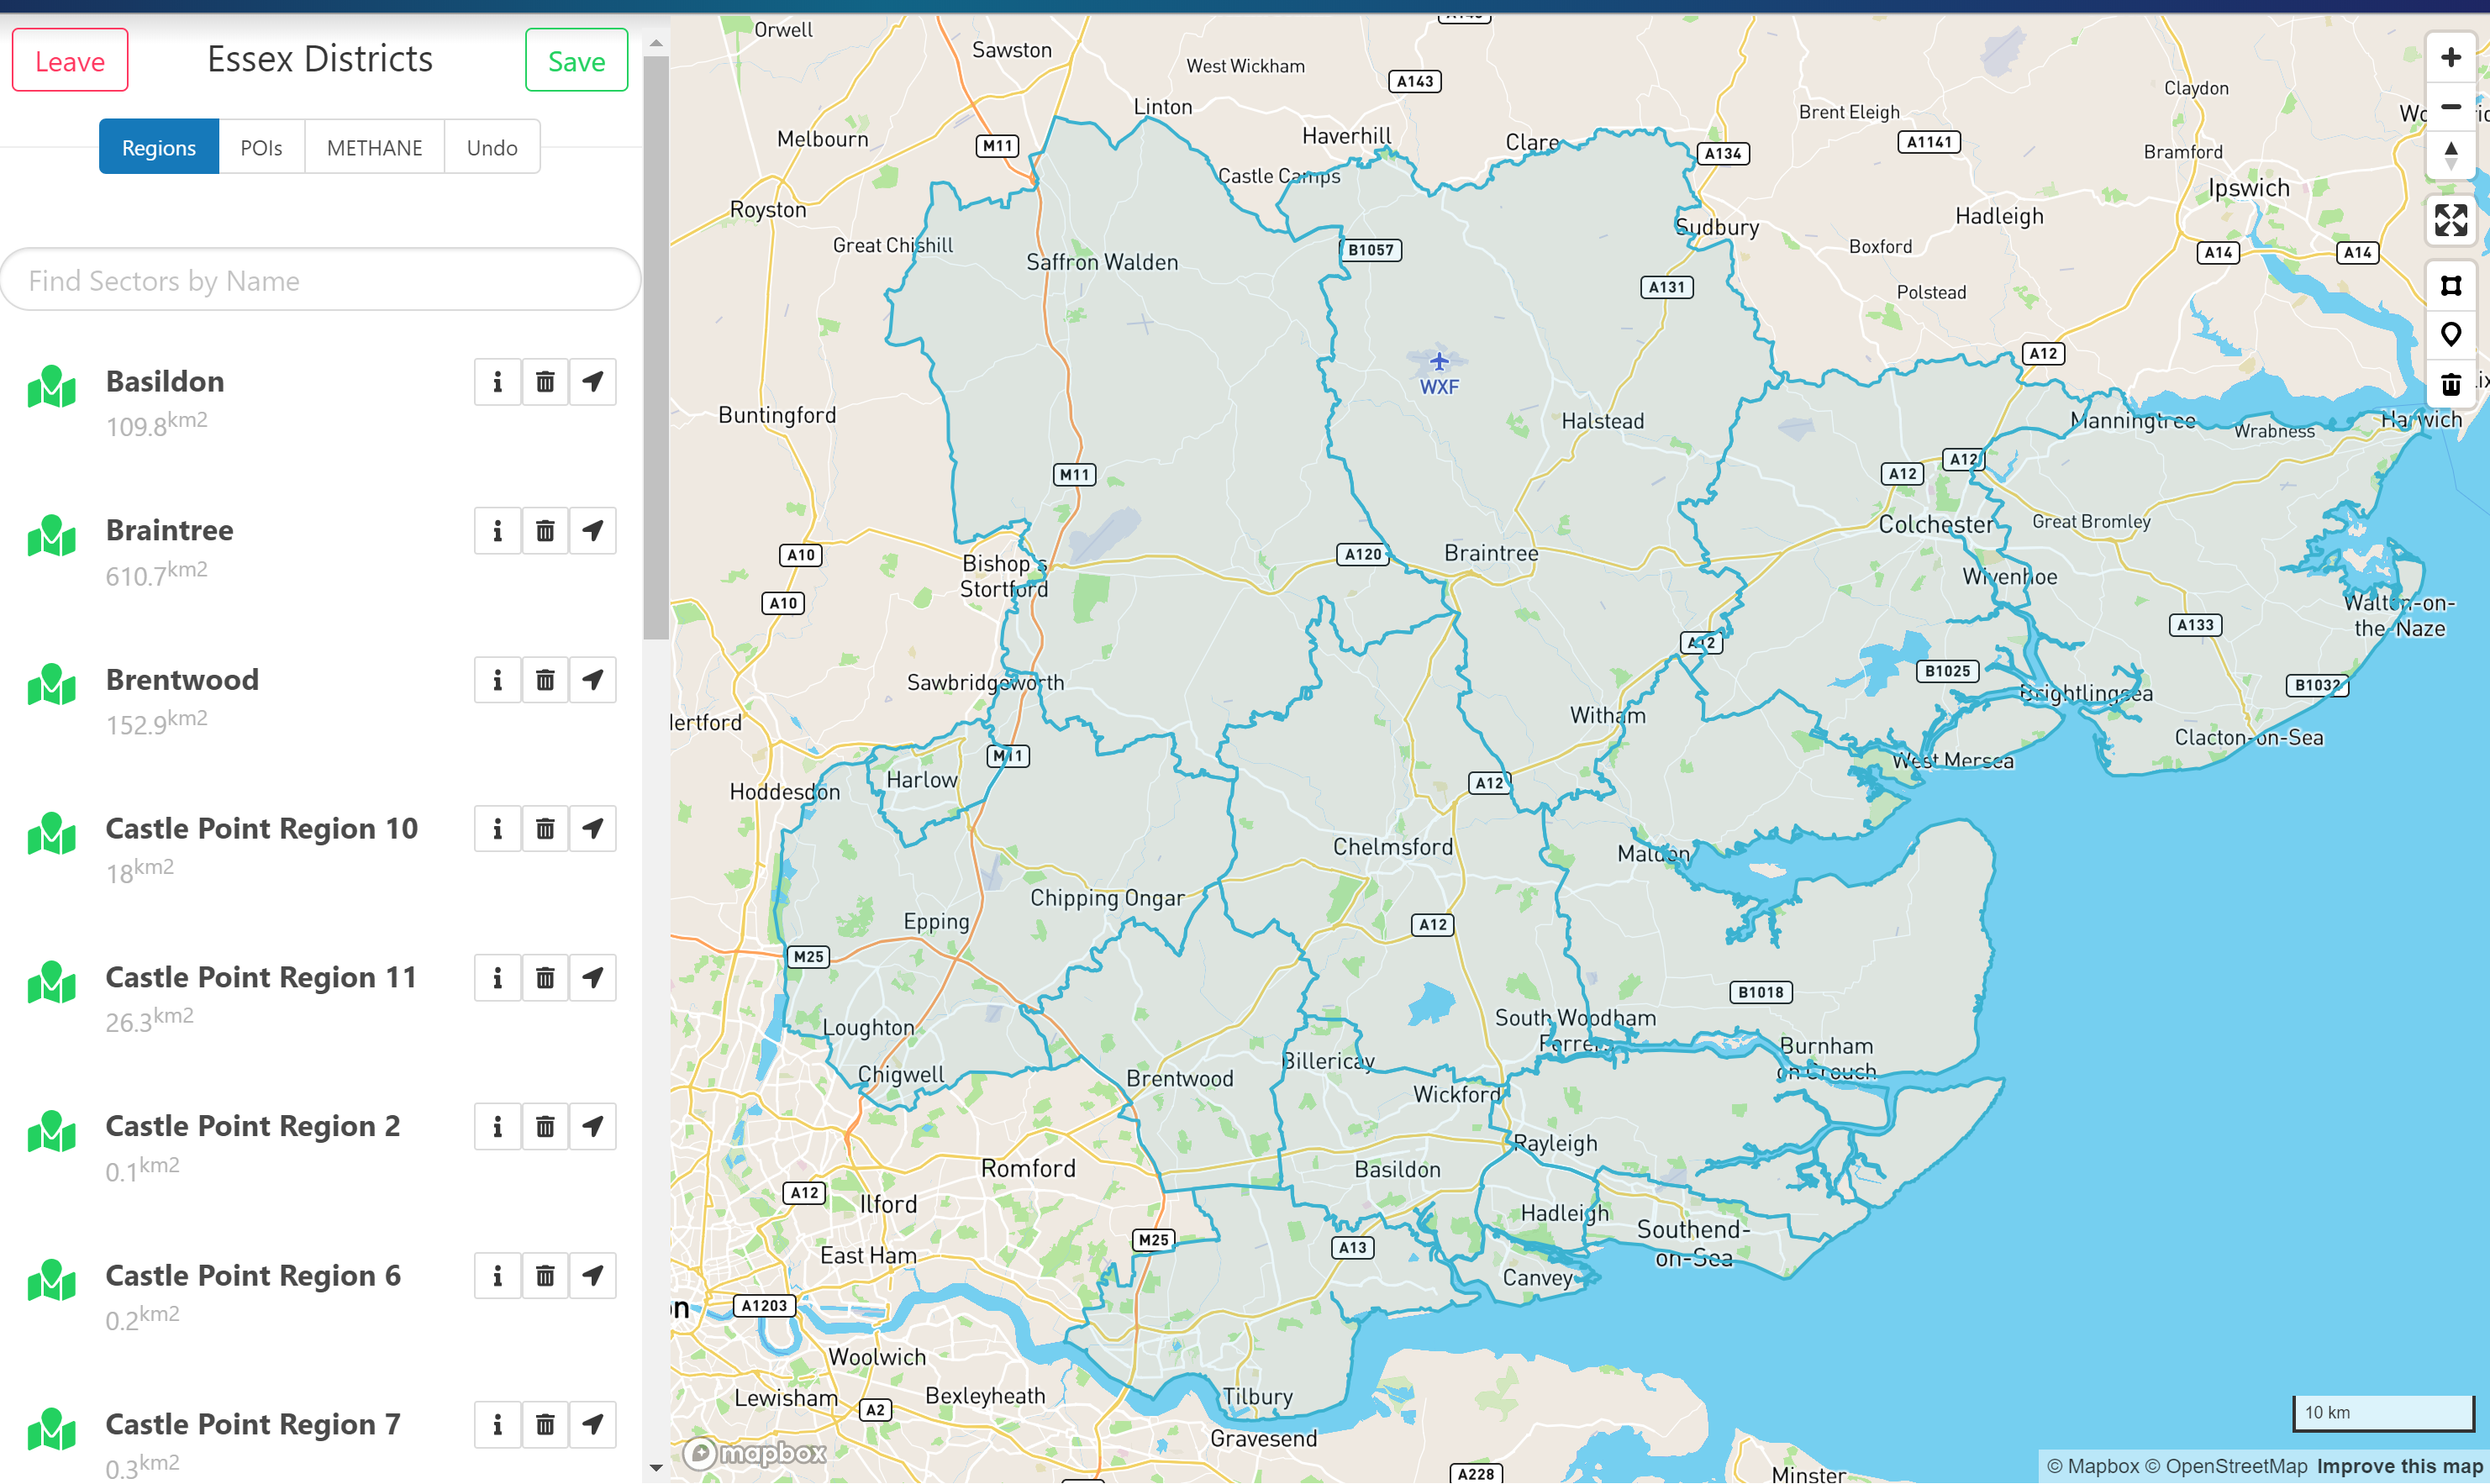
Task: Focus the Find Sectors by Name field
Action: [x=320, y=281]
